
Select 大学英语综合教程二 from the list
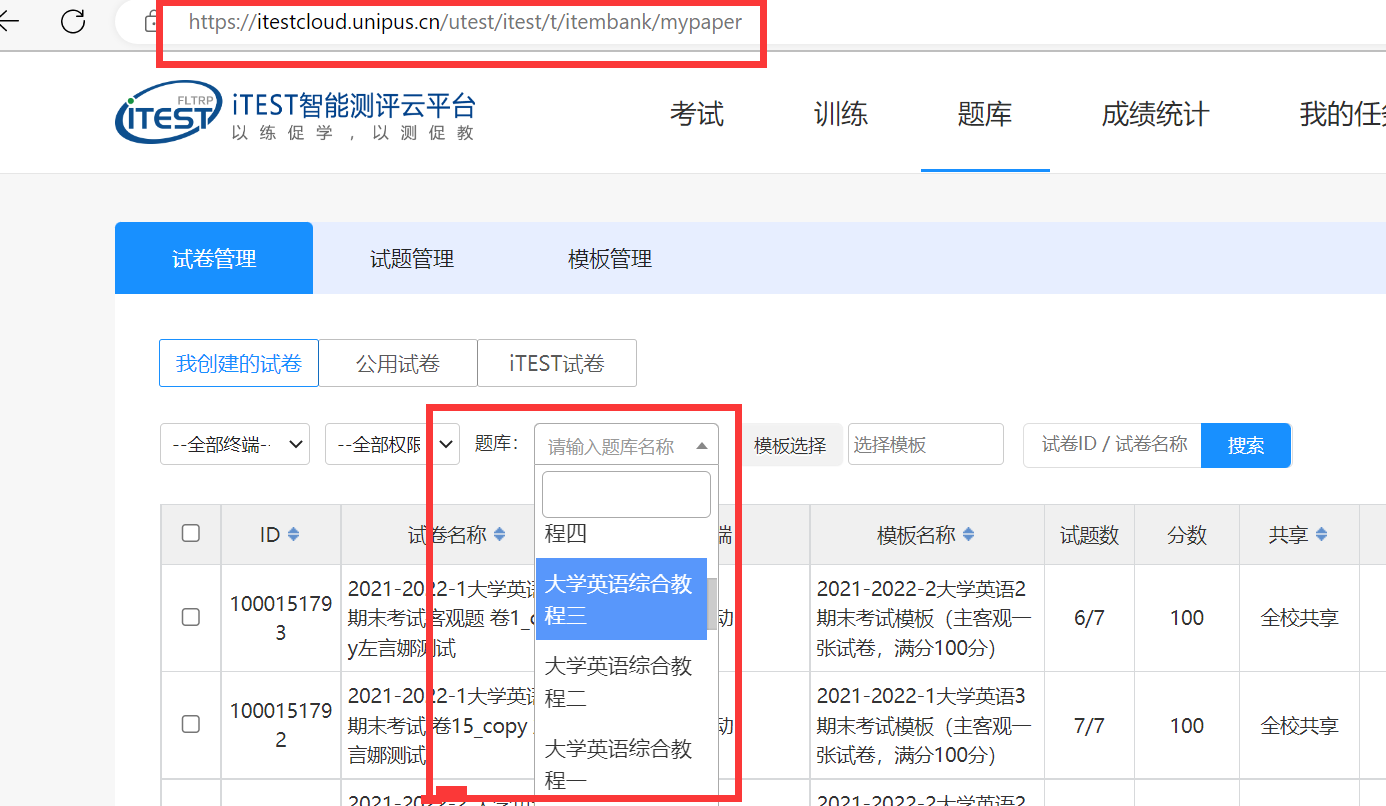pos(618,681)
